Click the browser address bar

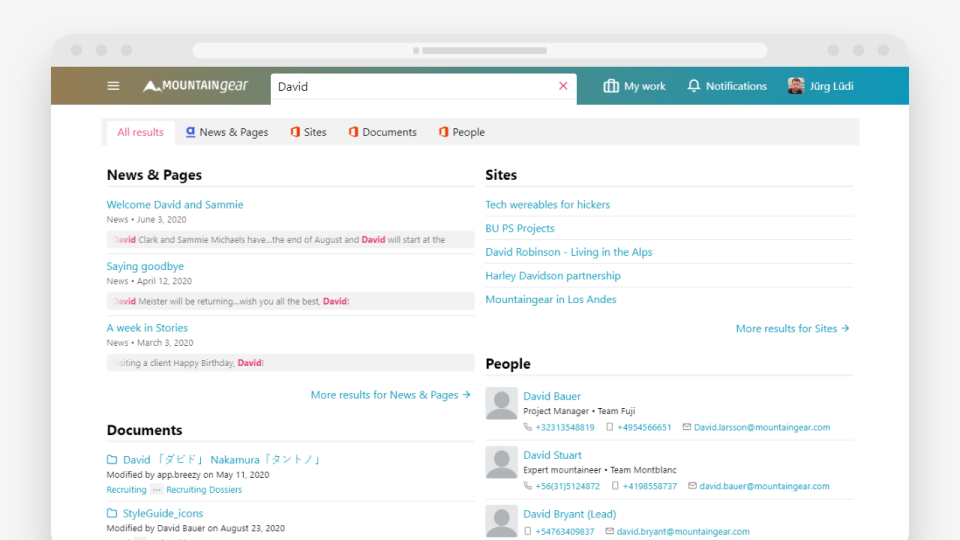[x=480, y=50]
